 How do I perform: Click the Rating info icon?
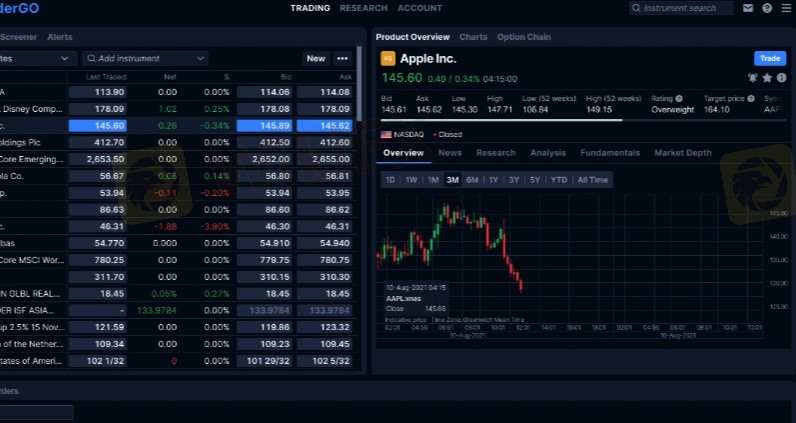(x=679, y=99)
